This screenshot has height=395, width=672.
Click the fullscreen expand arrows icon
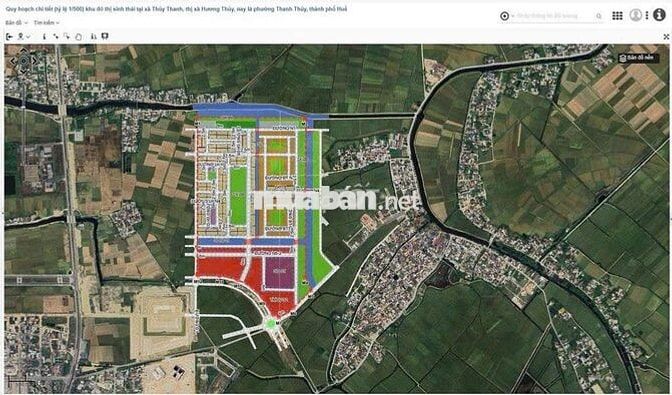(x=666, y=37)
